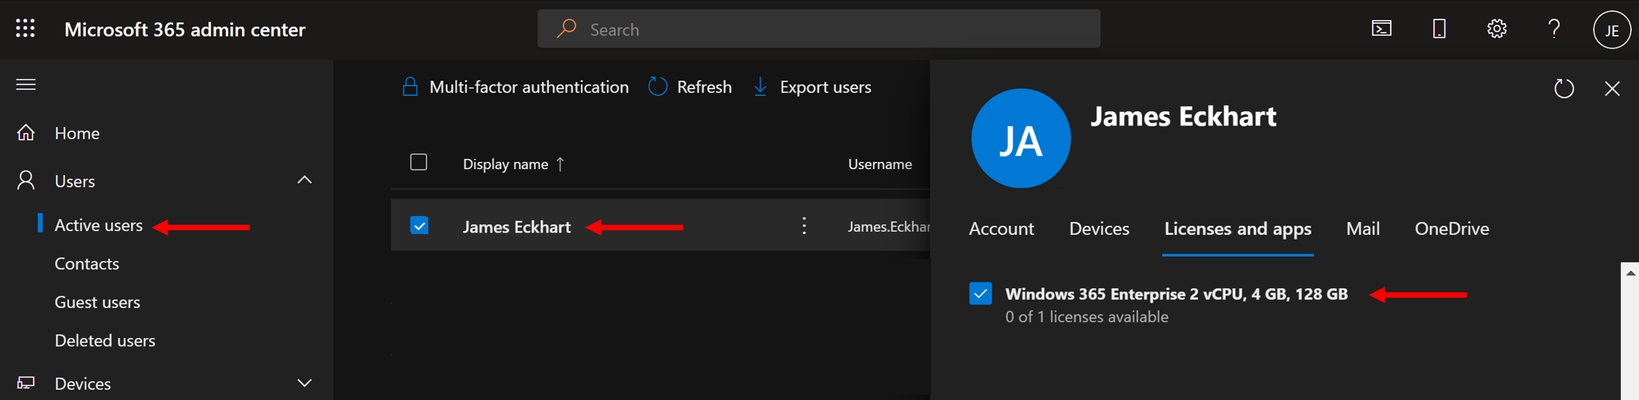
Task: Click the mobile device icon in header
Action: [1439, 29]
